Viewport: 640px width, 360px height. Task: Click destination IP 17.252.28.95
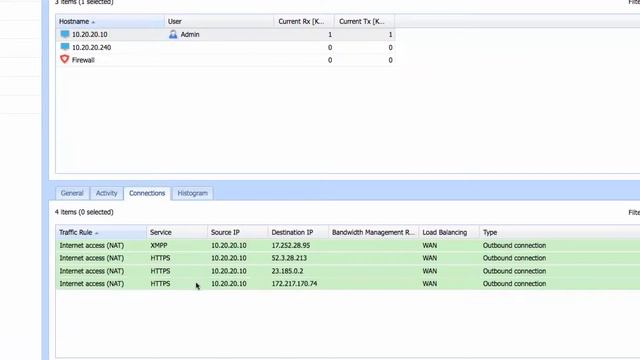coord(291,245)
